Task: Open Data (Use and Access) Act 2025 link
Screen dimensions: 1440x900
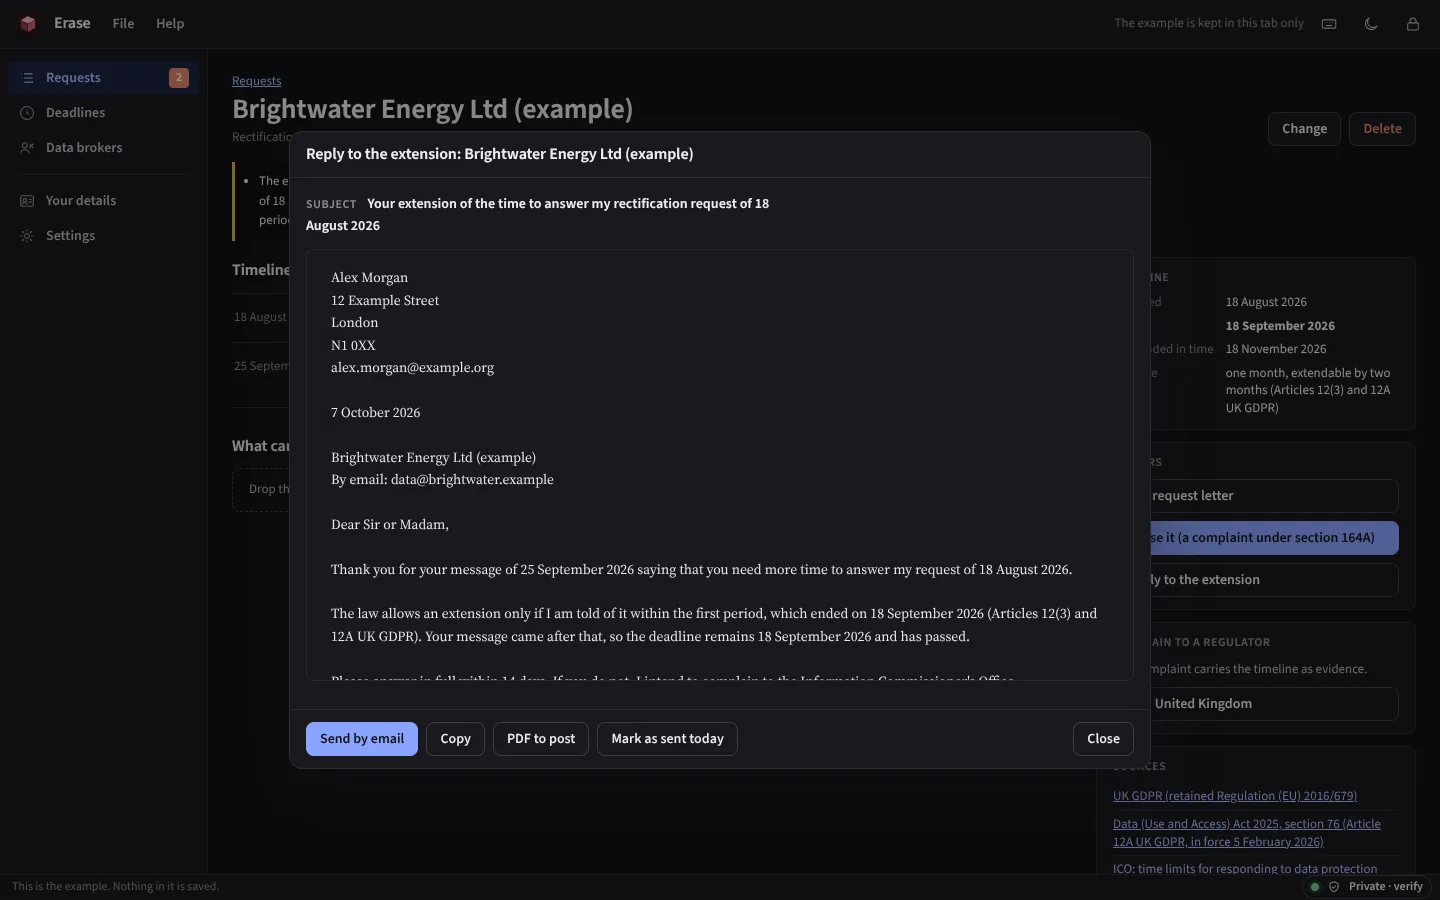Action: (x=1247, y=833)
